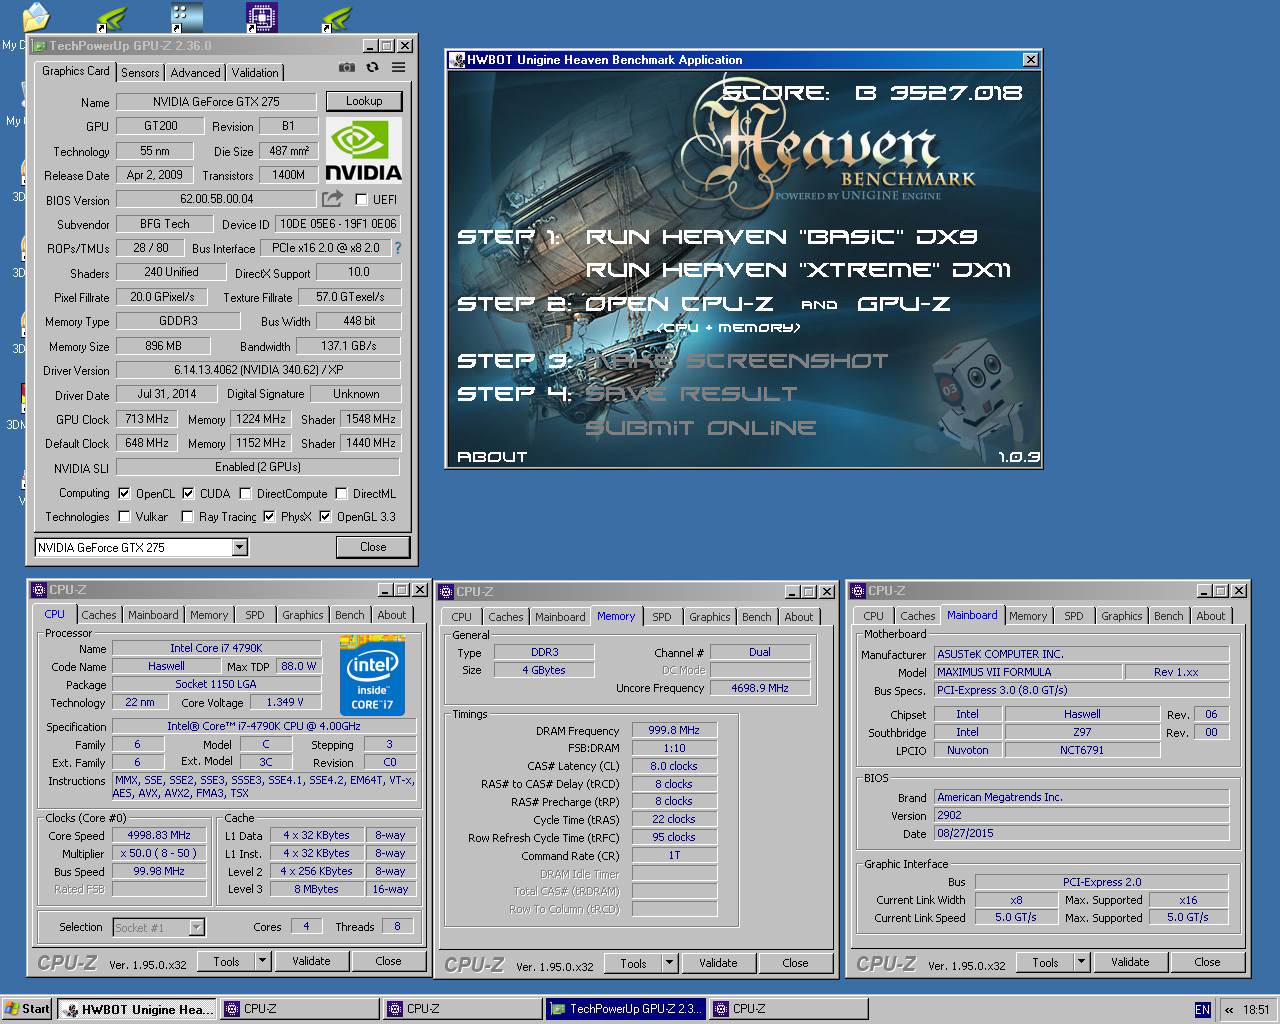Click the EN language indicator in tray

(x=1202, y=1010)
